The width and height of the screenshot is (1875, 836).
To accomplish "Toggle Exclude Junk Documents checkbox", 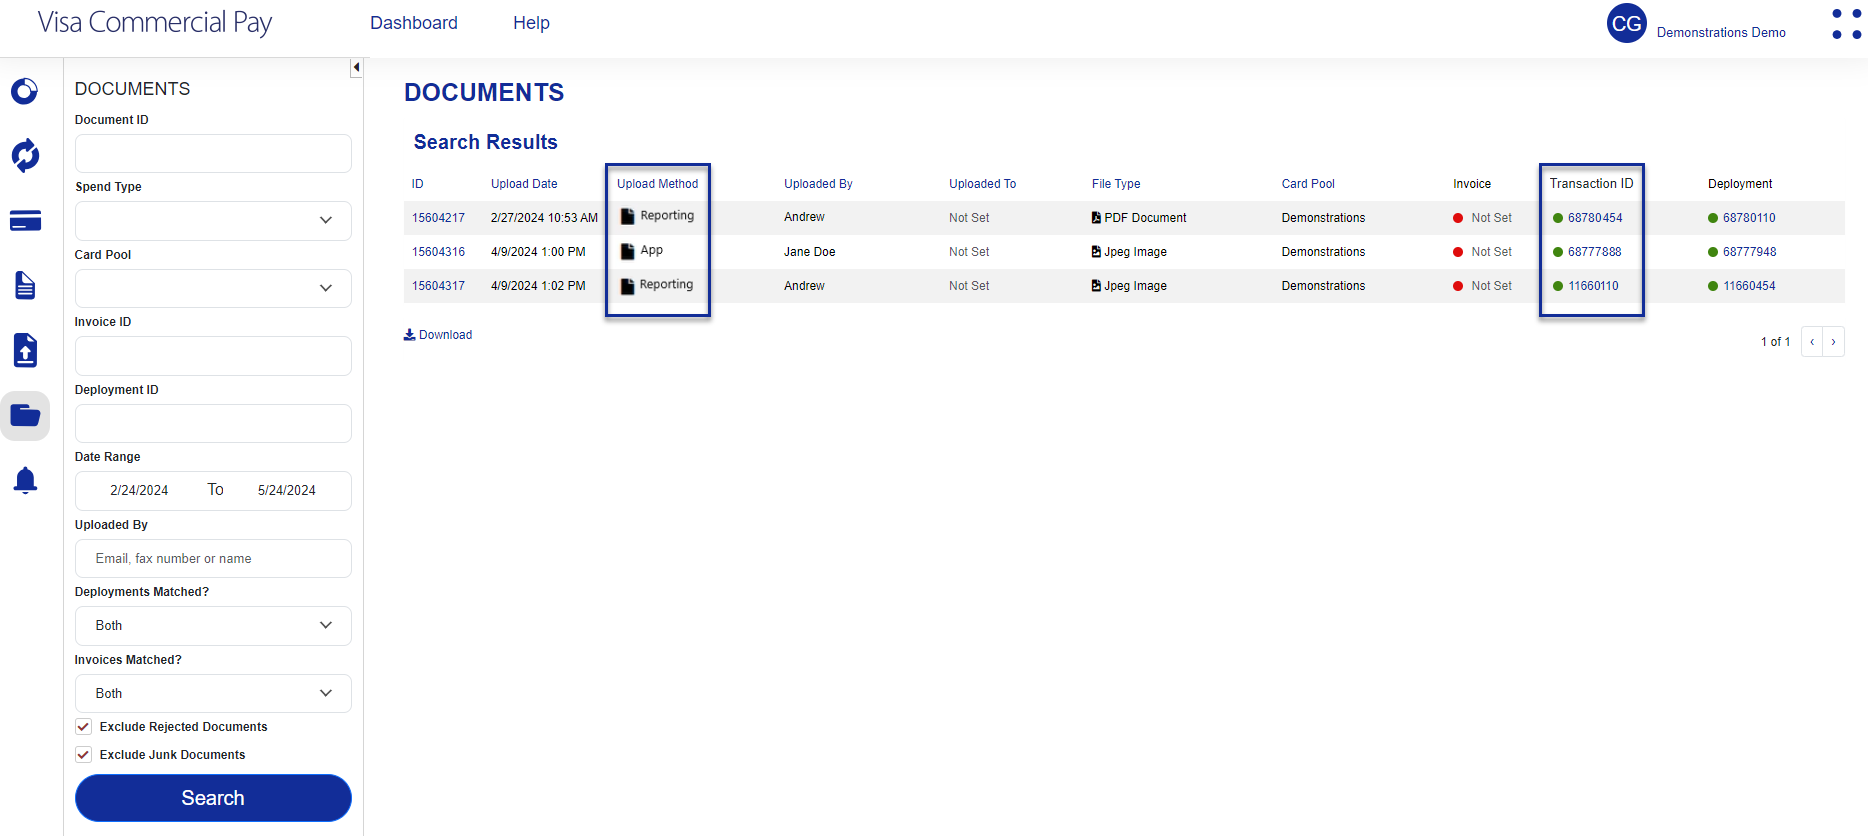I will coord(84,755).
